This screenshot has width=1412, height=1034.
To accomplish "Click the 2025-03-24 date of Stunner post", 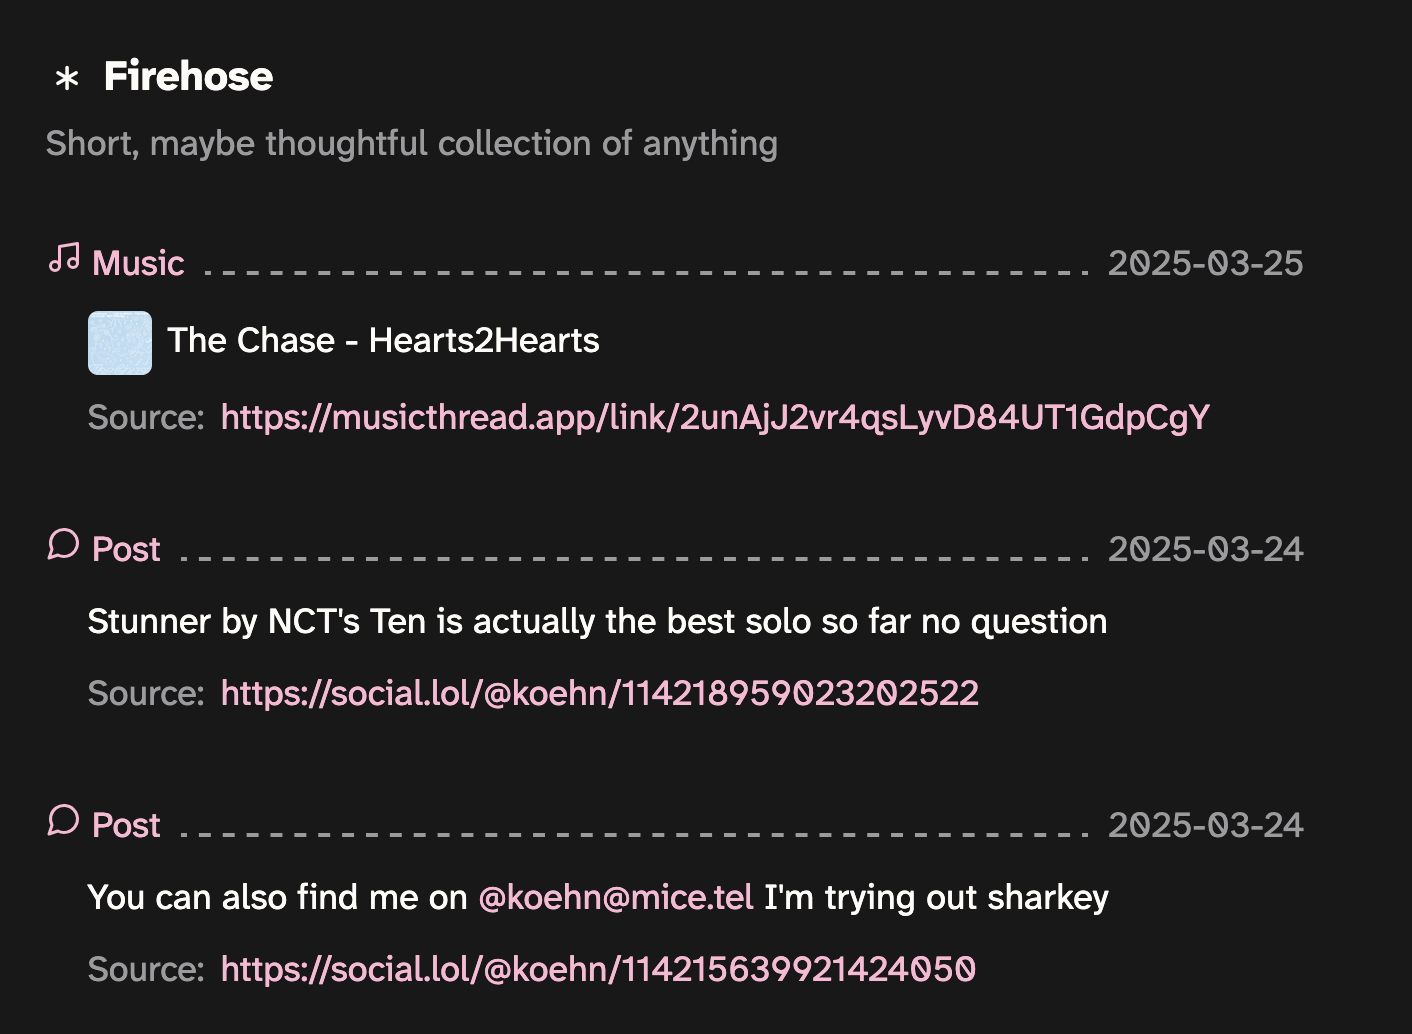I will pos(1205,549).
